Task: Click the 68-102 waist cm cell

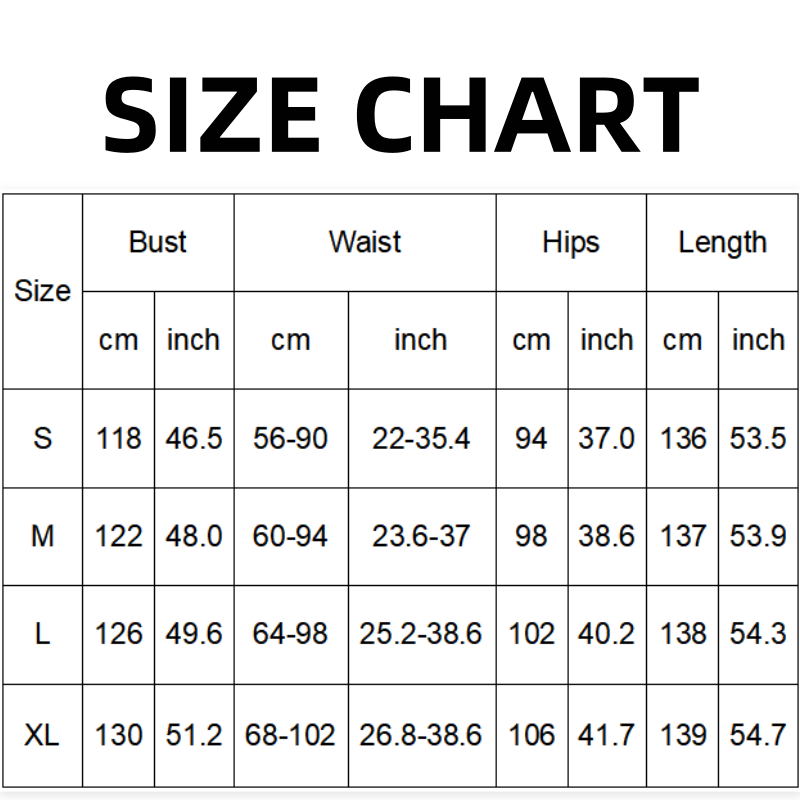Action: point(291,736)
